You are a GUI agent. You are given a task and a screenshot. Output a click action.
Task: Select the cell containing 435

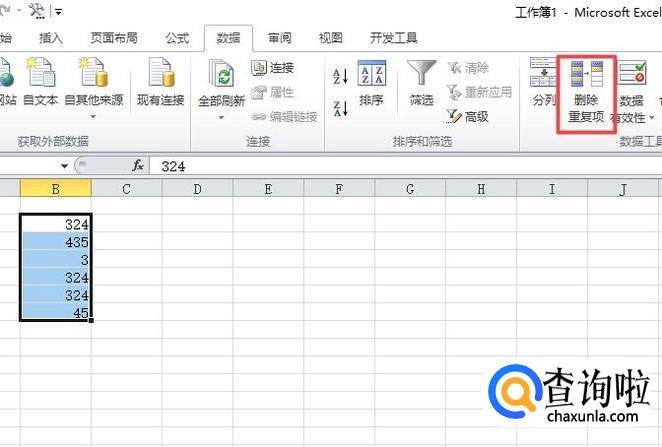point(56,242)
